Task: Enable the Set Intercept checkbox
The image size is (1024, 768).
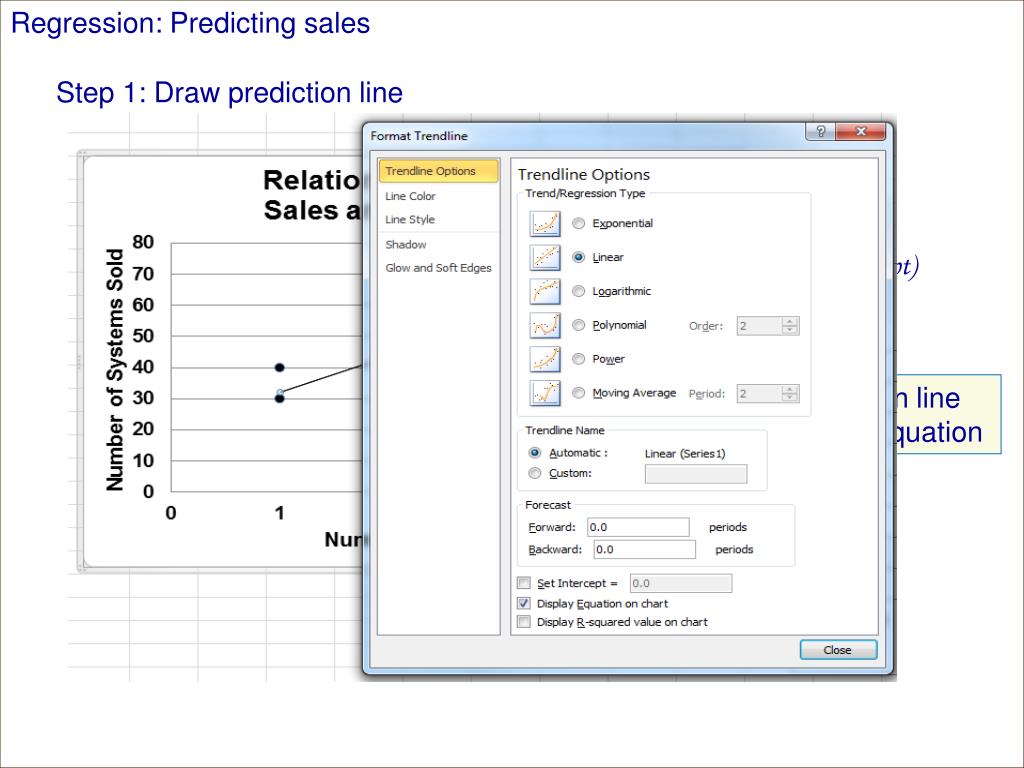Action: (x=524, y=583)
